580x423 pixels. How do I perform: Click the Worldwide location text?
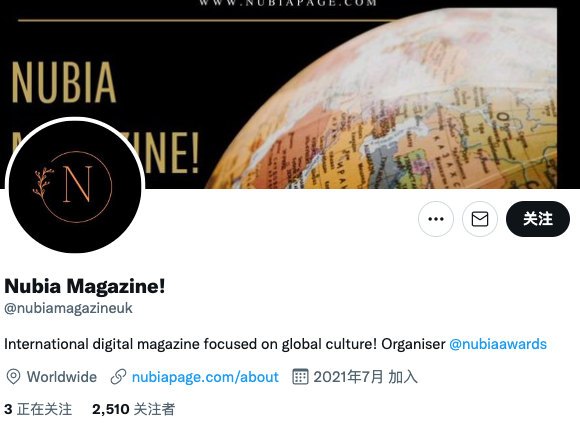62,377
